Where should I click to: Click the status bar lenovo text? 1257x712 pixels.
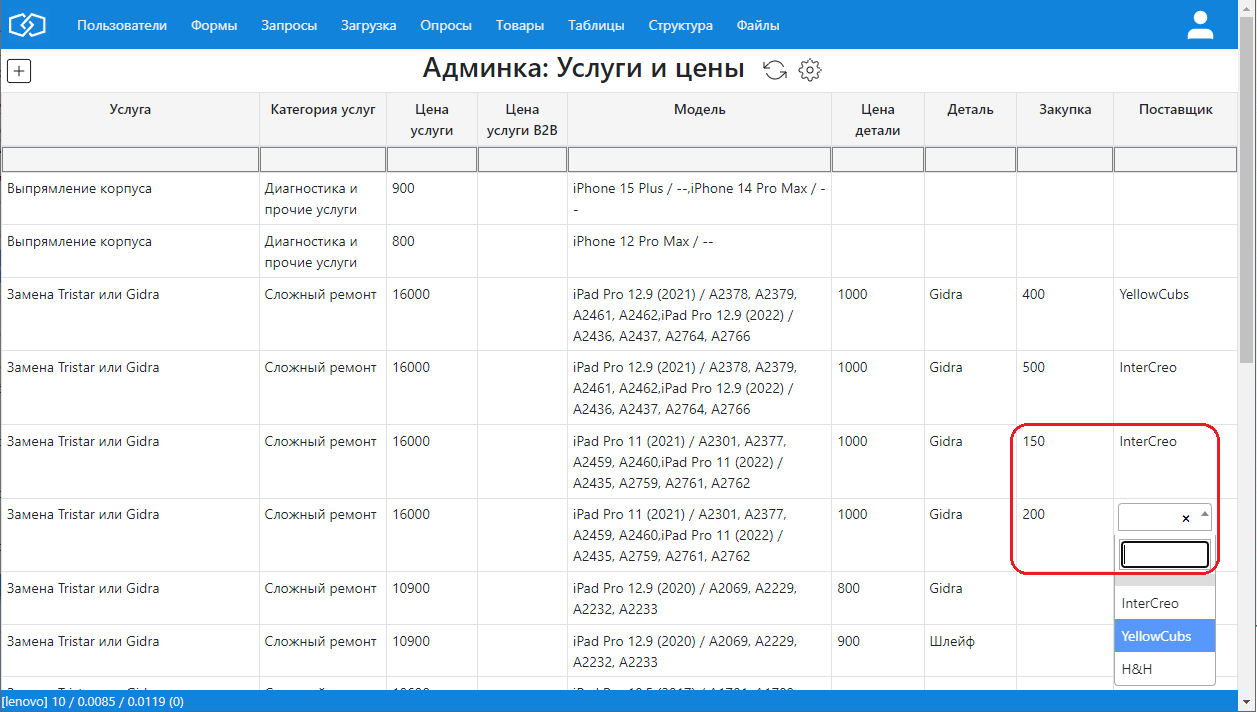coord(92,702)
